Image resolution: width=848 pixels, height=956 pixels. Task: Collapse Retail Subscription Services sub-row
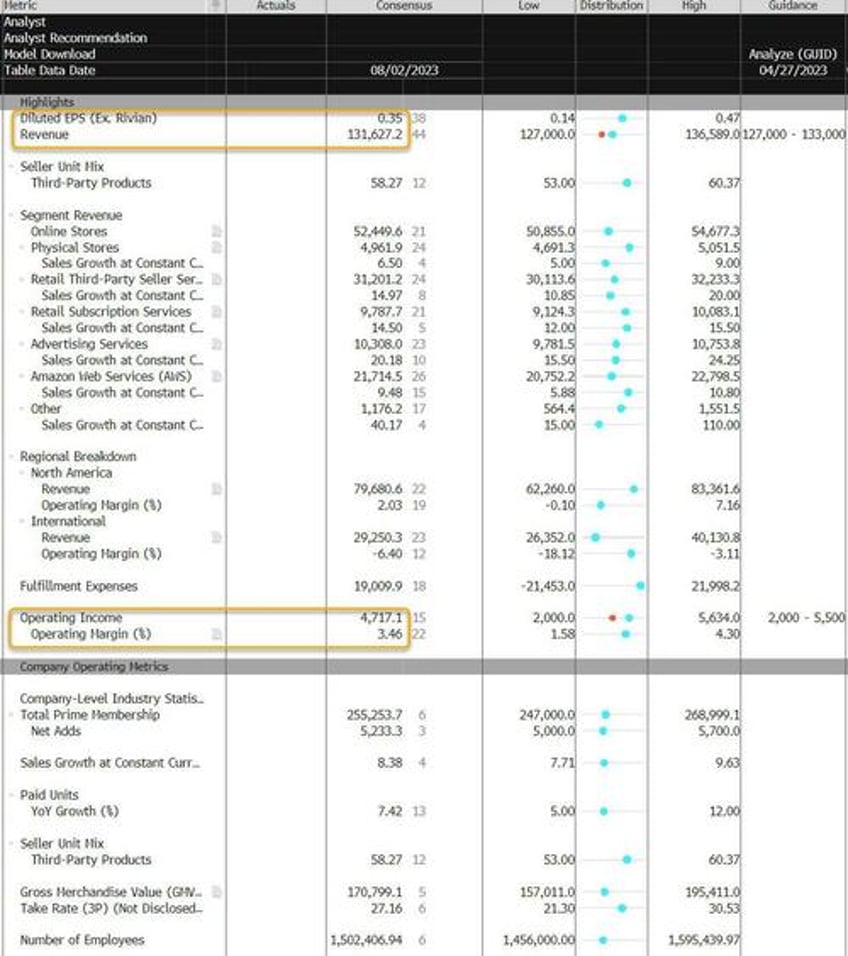pyautogui.click(x=23, y=312)
